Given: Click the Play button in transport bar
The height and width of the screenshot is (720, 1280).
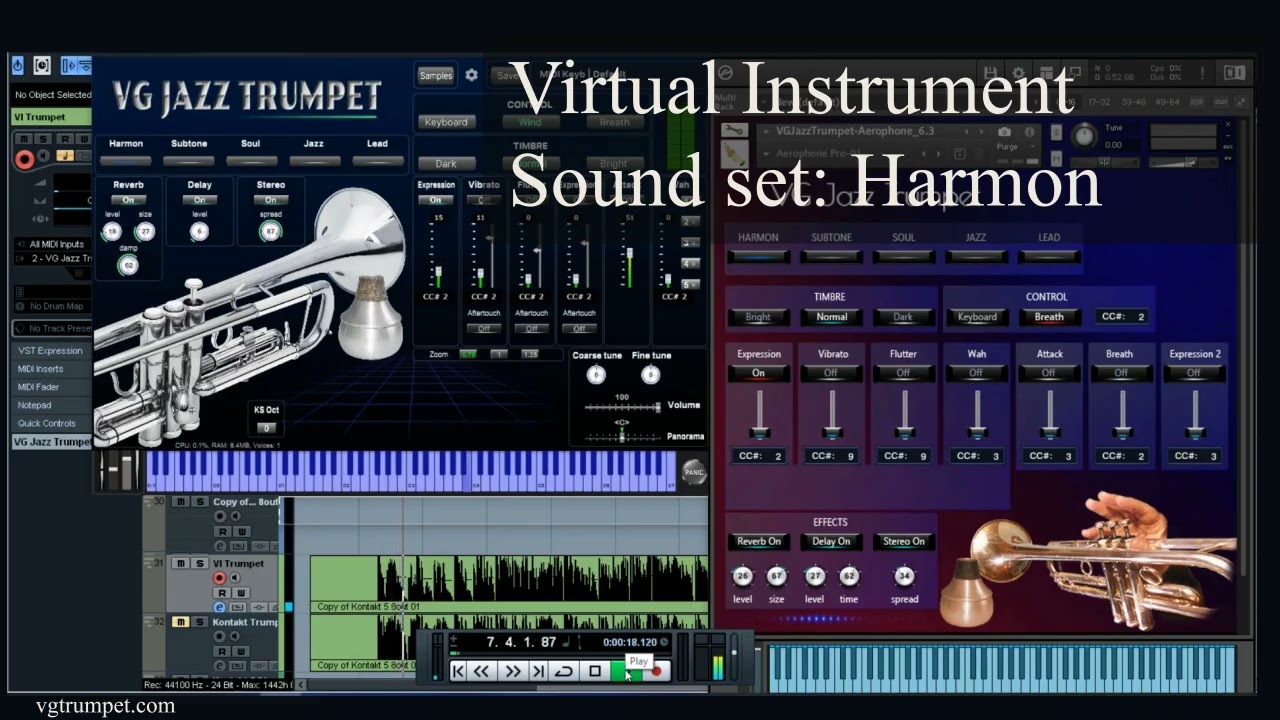Looking at the screenshot, I should (624, 672).
